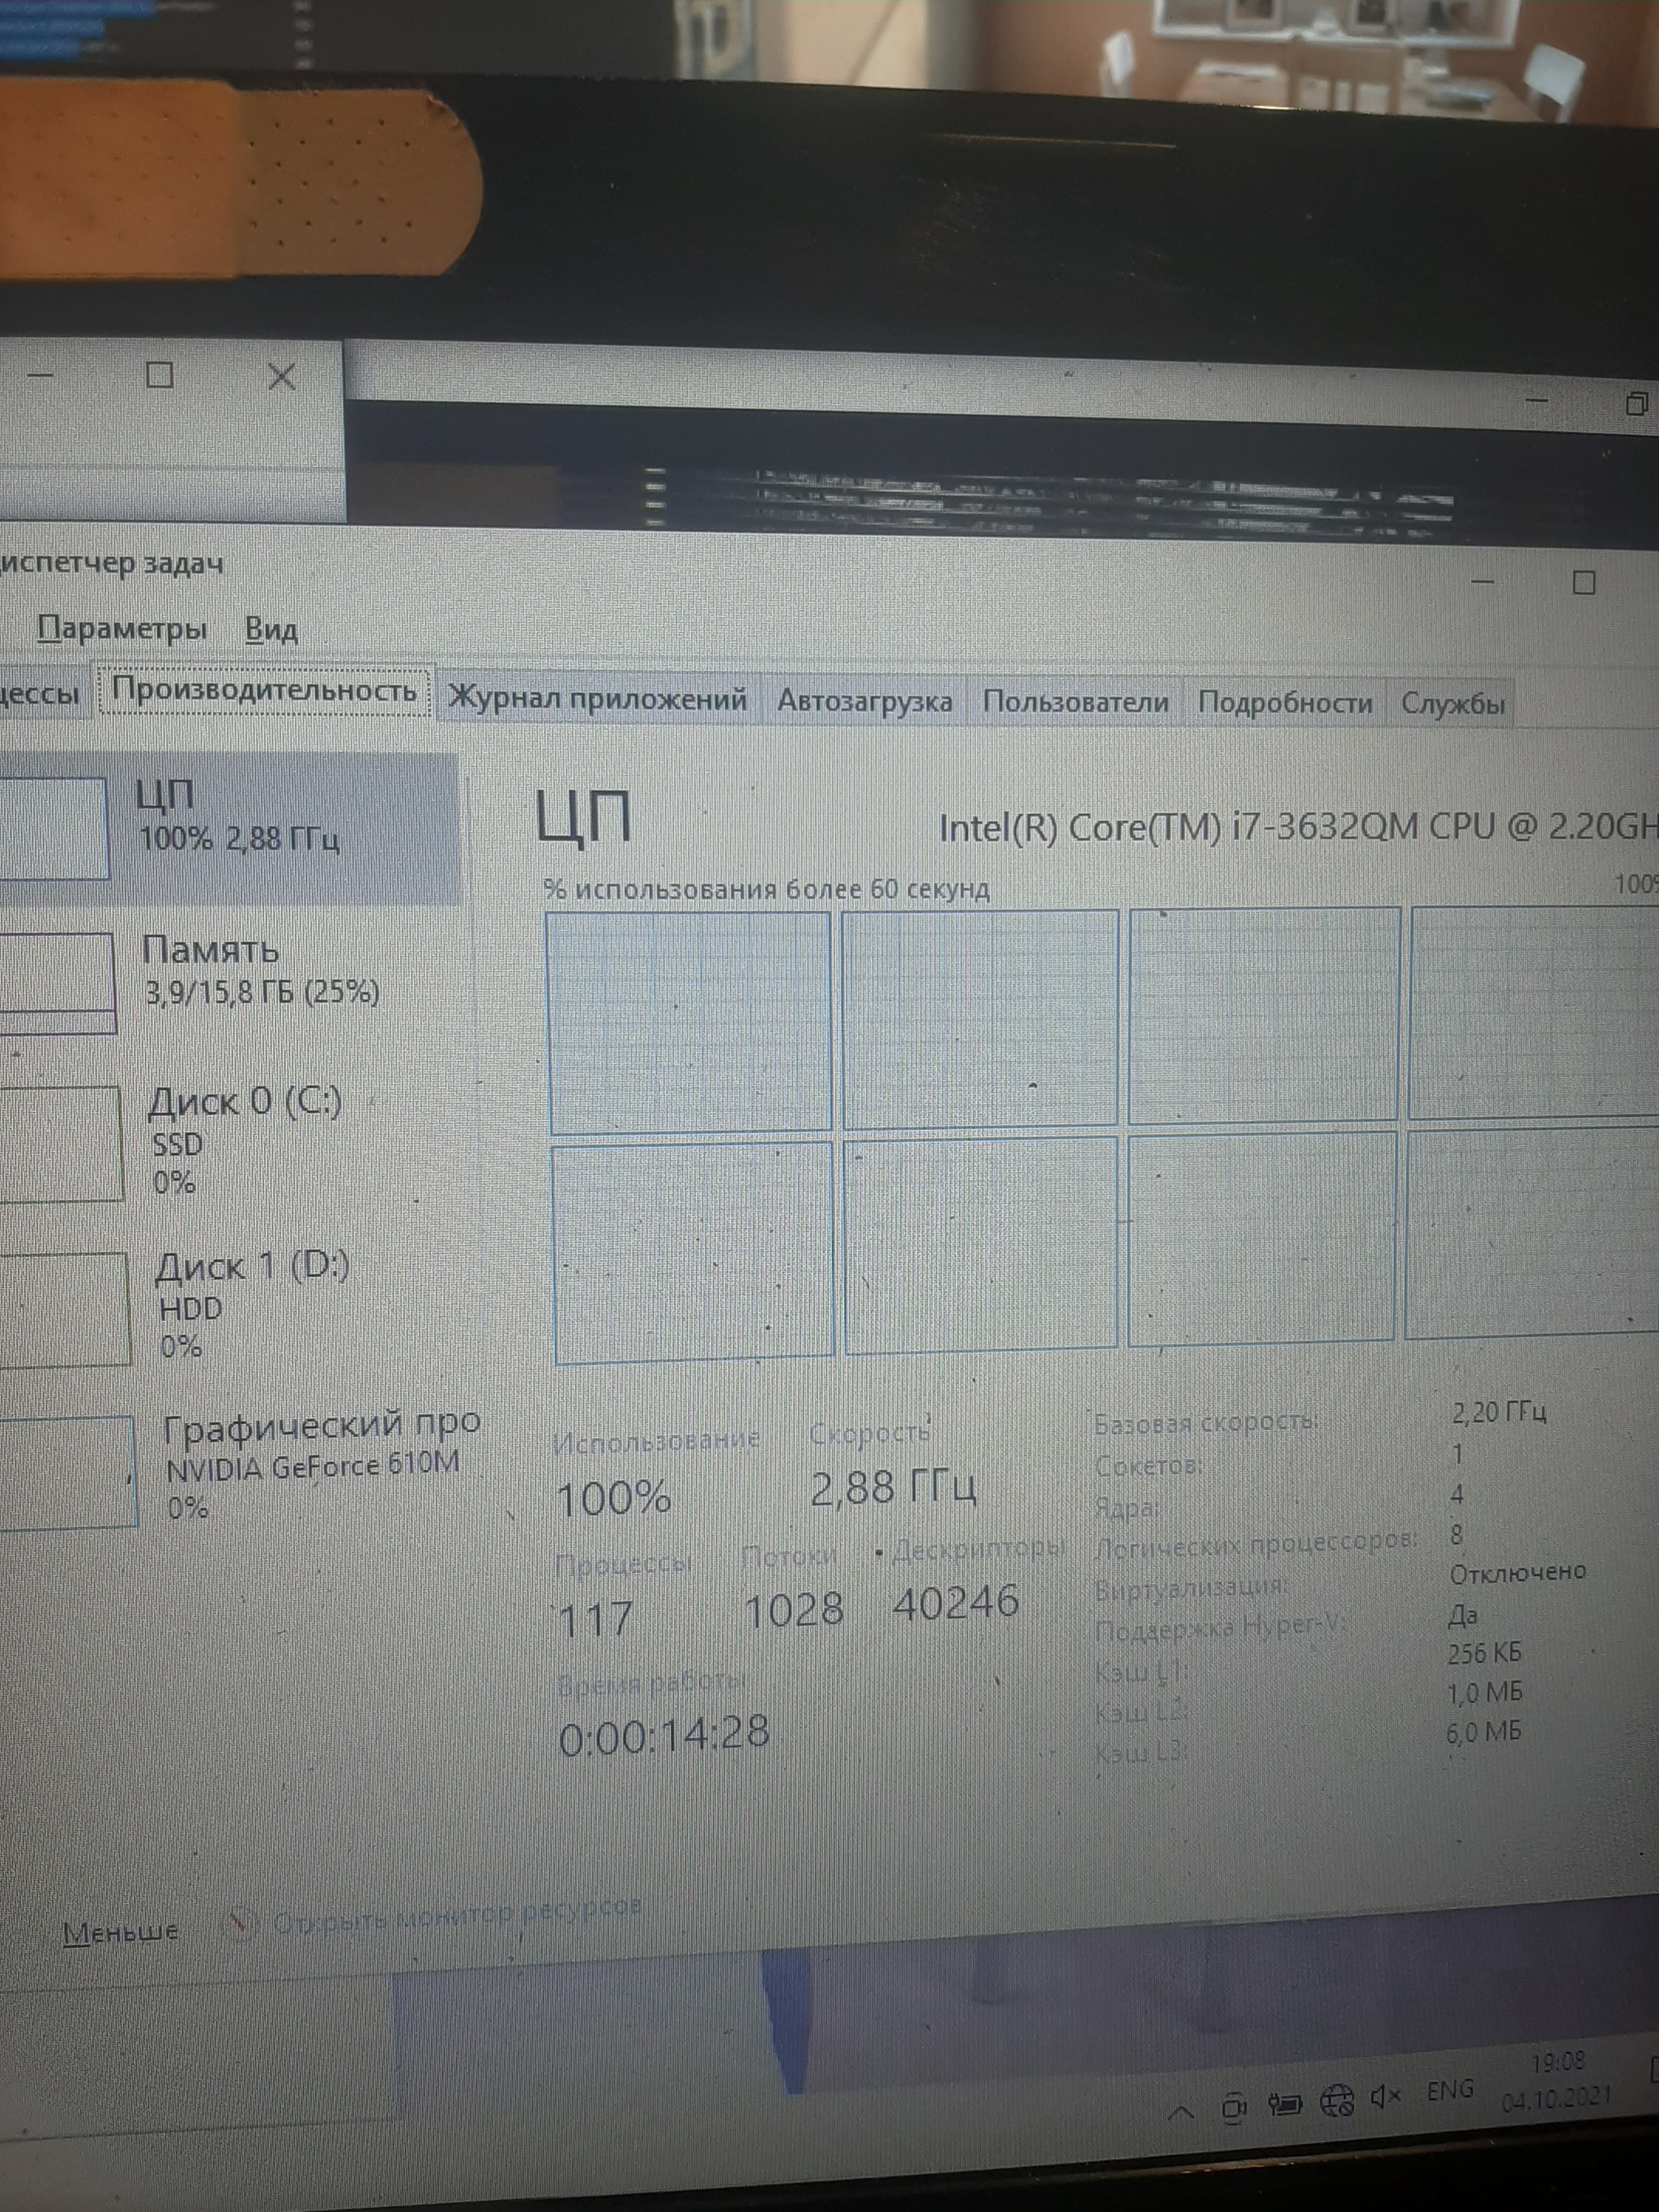Viewport: 1659px width, 2212px height.
Task: Minimize the Диспетчер задач window
Action: (x=1483, y=582)
